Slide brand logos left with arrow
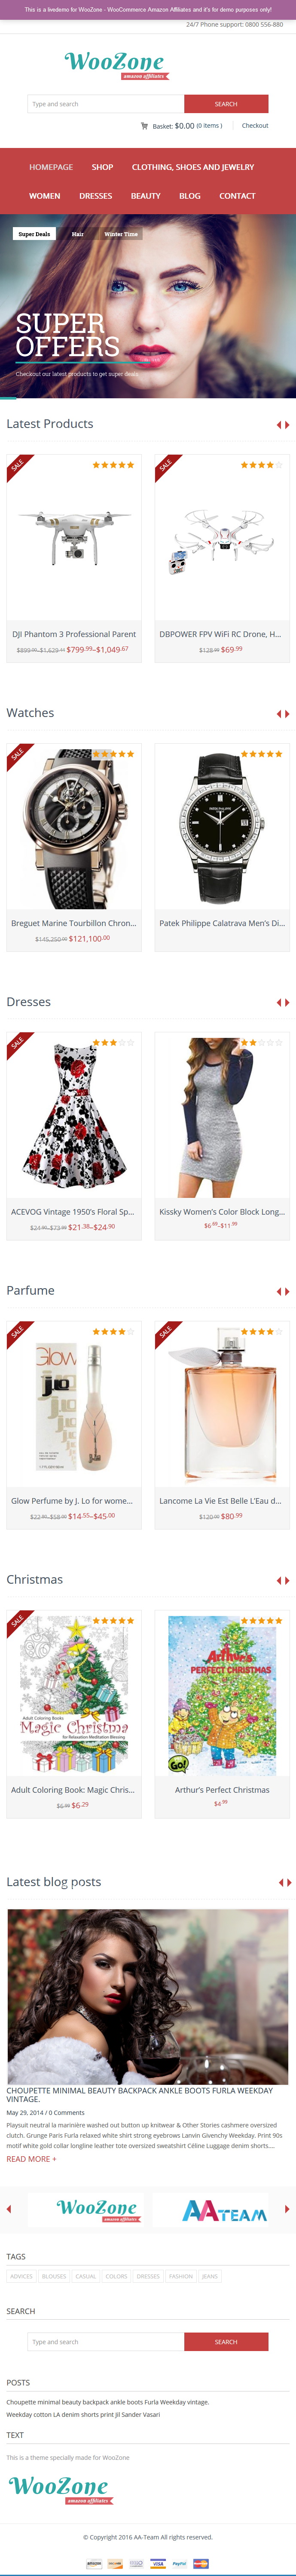The image size is (296, 2576). coord(9,2209)
